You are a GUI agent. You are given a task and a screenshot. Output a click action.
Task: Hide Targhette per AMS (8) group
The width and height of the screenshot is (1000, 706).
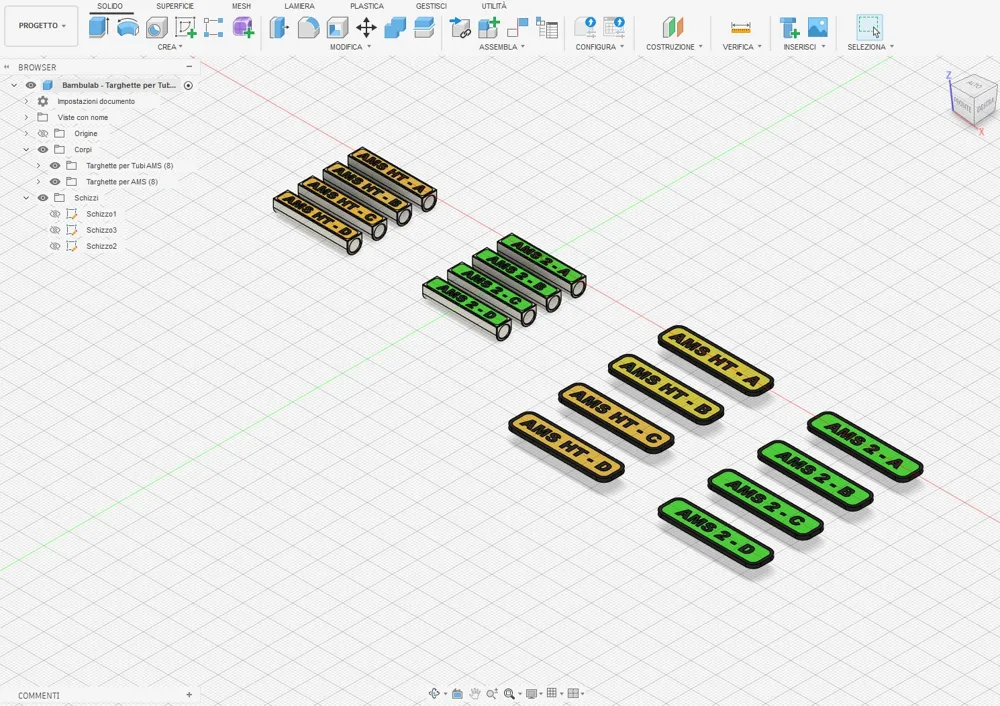coord(55,181)
